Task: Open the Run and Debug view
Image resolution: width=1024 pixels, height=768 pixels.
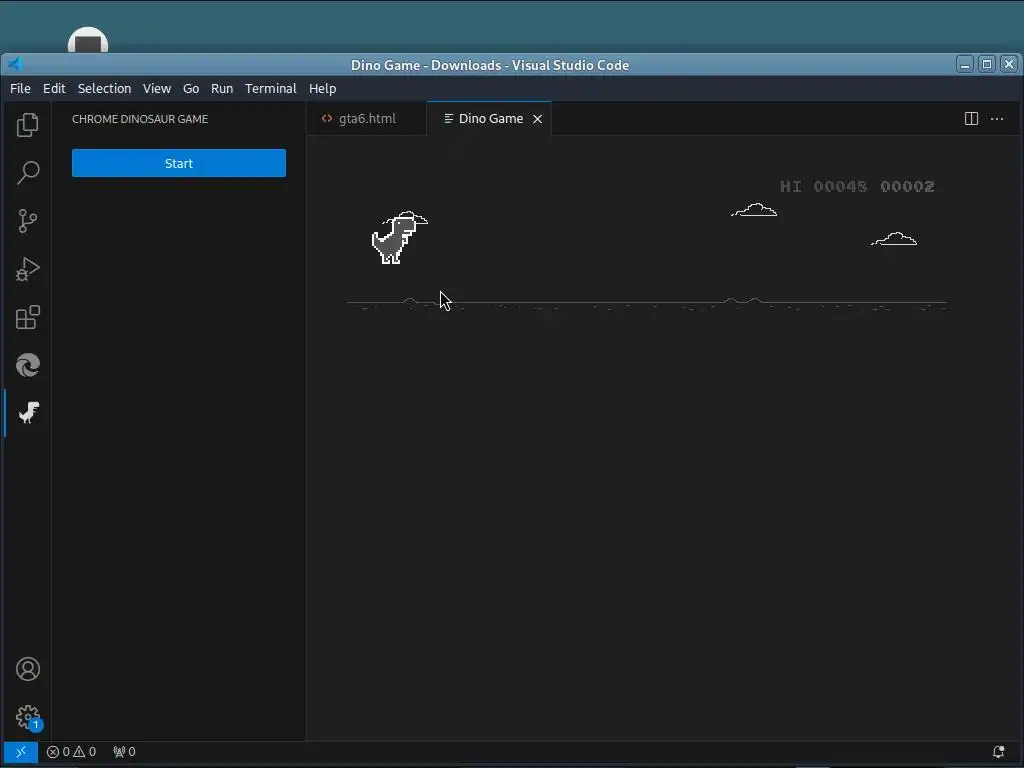Action: click(x=27, y=269)
